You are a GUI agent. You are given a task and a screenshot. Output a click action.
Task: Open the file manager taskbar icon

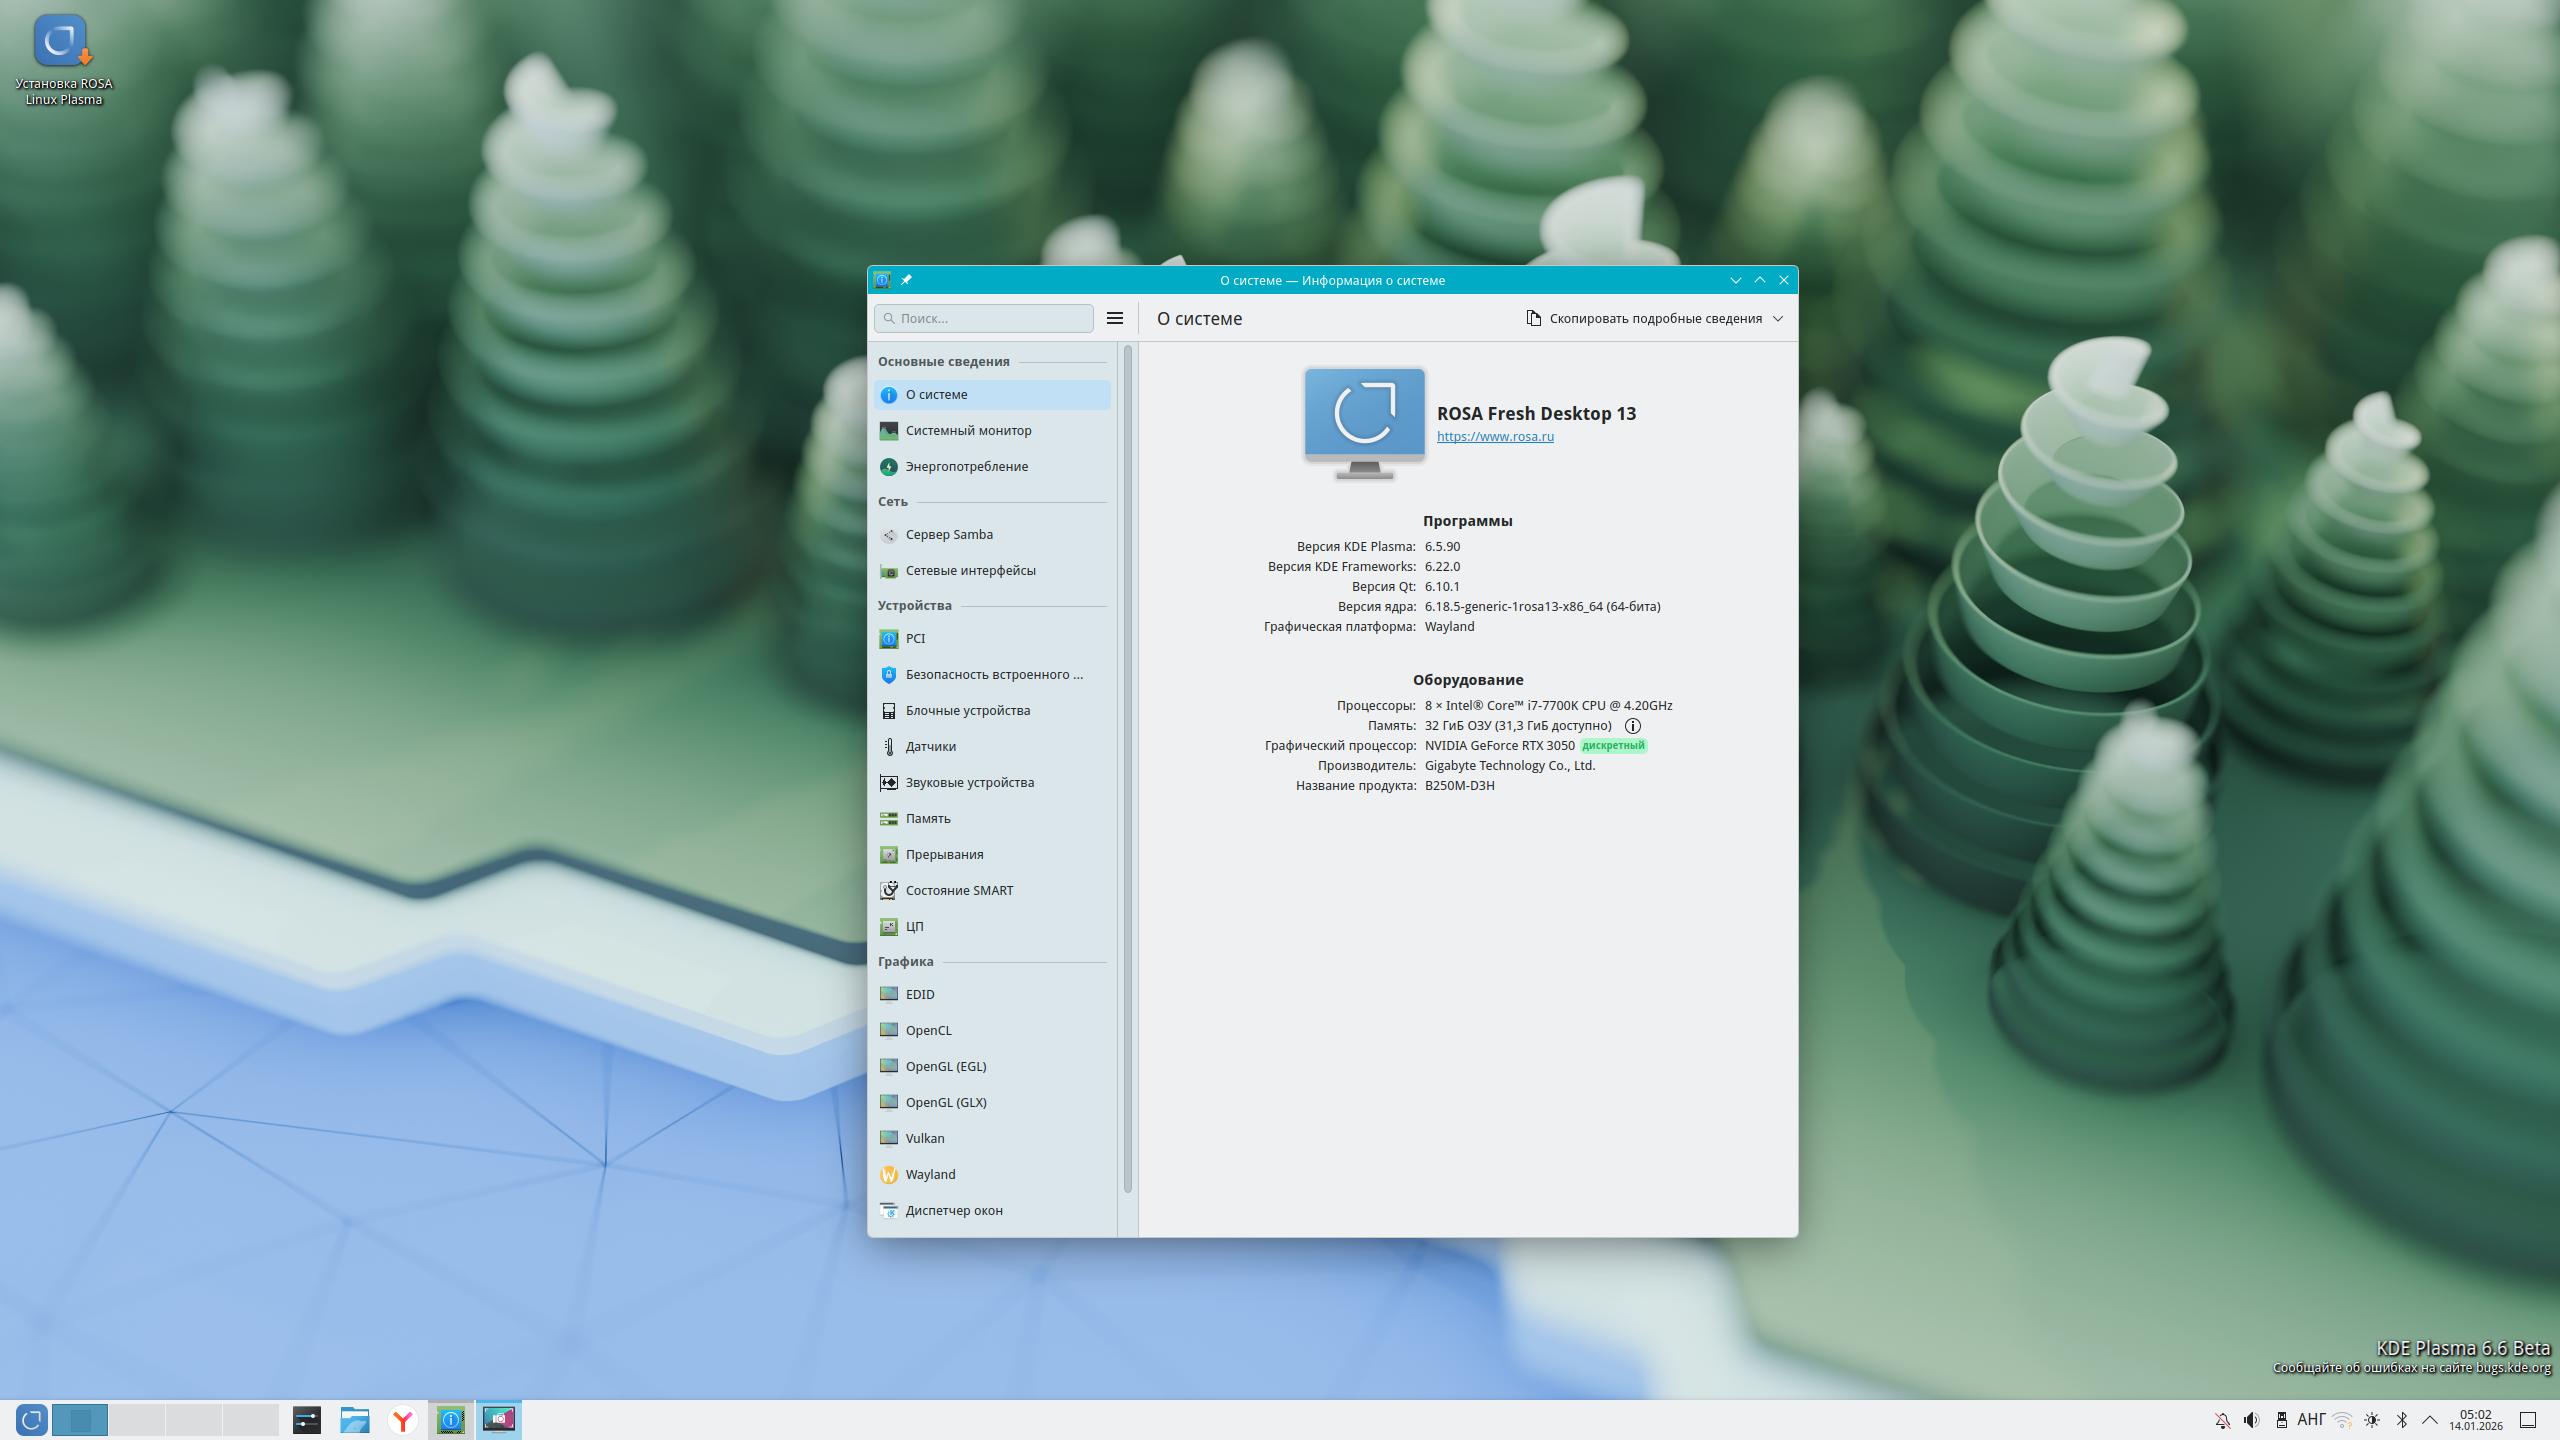pos(354,1420)
